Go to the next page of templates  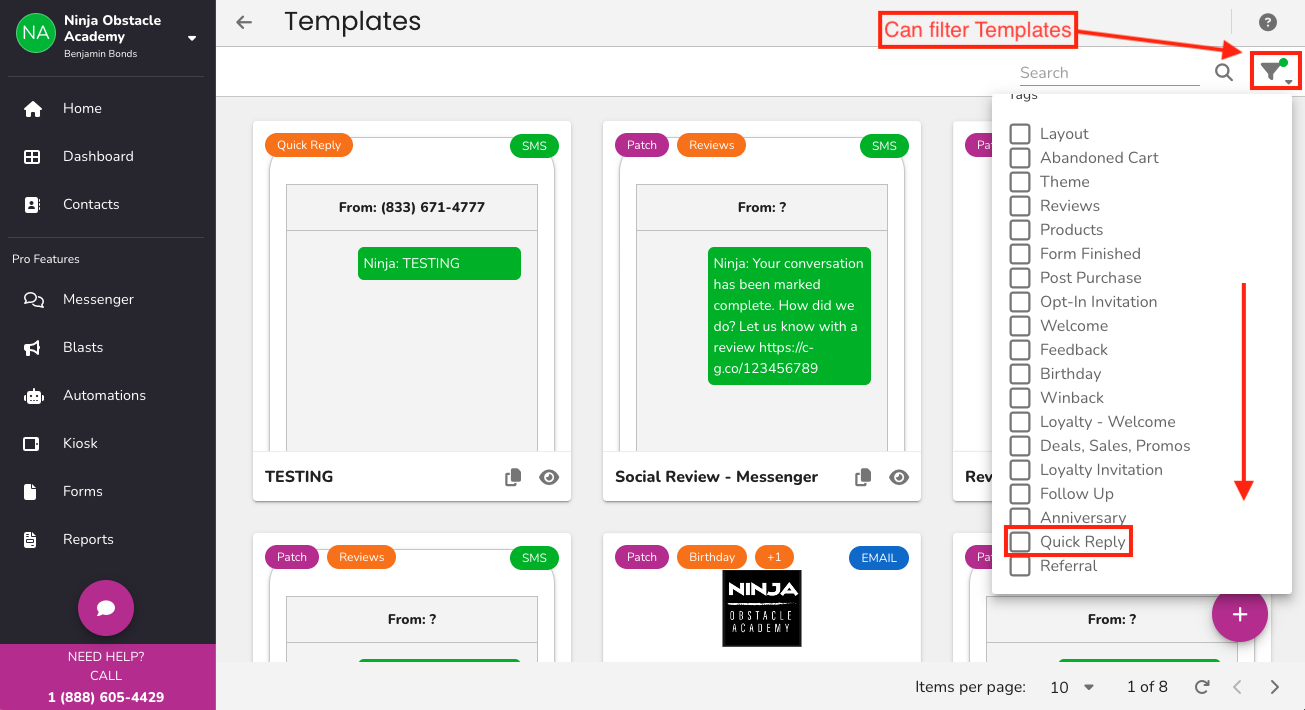click(x=1274, y=687)
